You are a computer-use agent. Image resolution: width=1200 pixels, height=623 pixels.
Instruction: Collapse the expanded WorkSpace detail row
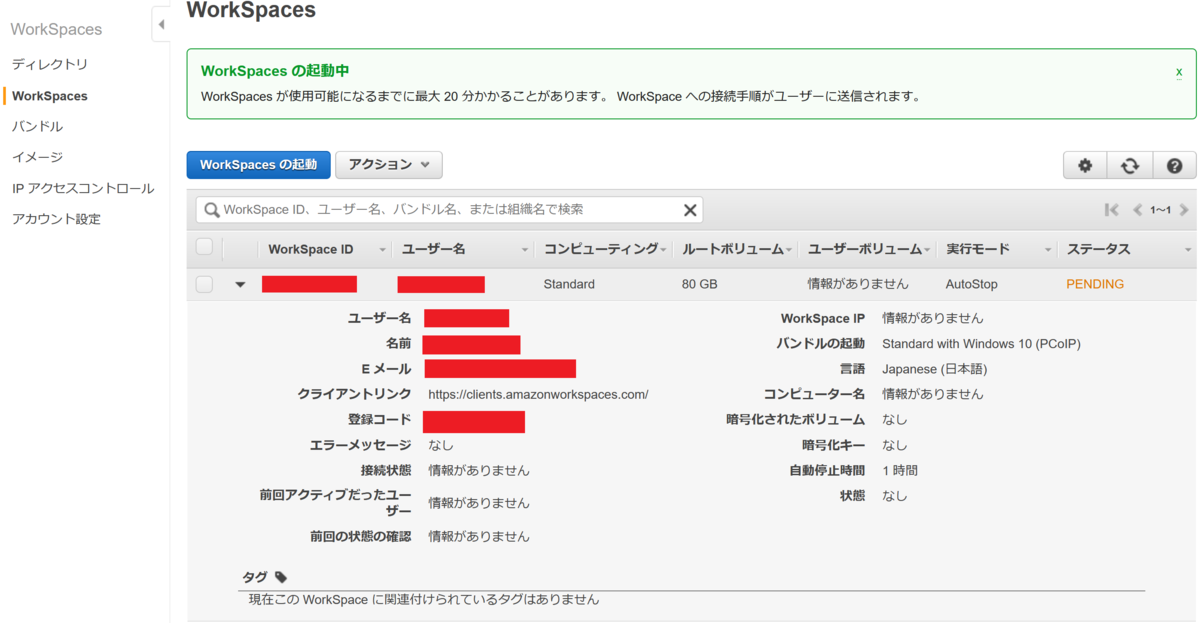238,283
